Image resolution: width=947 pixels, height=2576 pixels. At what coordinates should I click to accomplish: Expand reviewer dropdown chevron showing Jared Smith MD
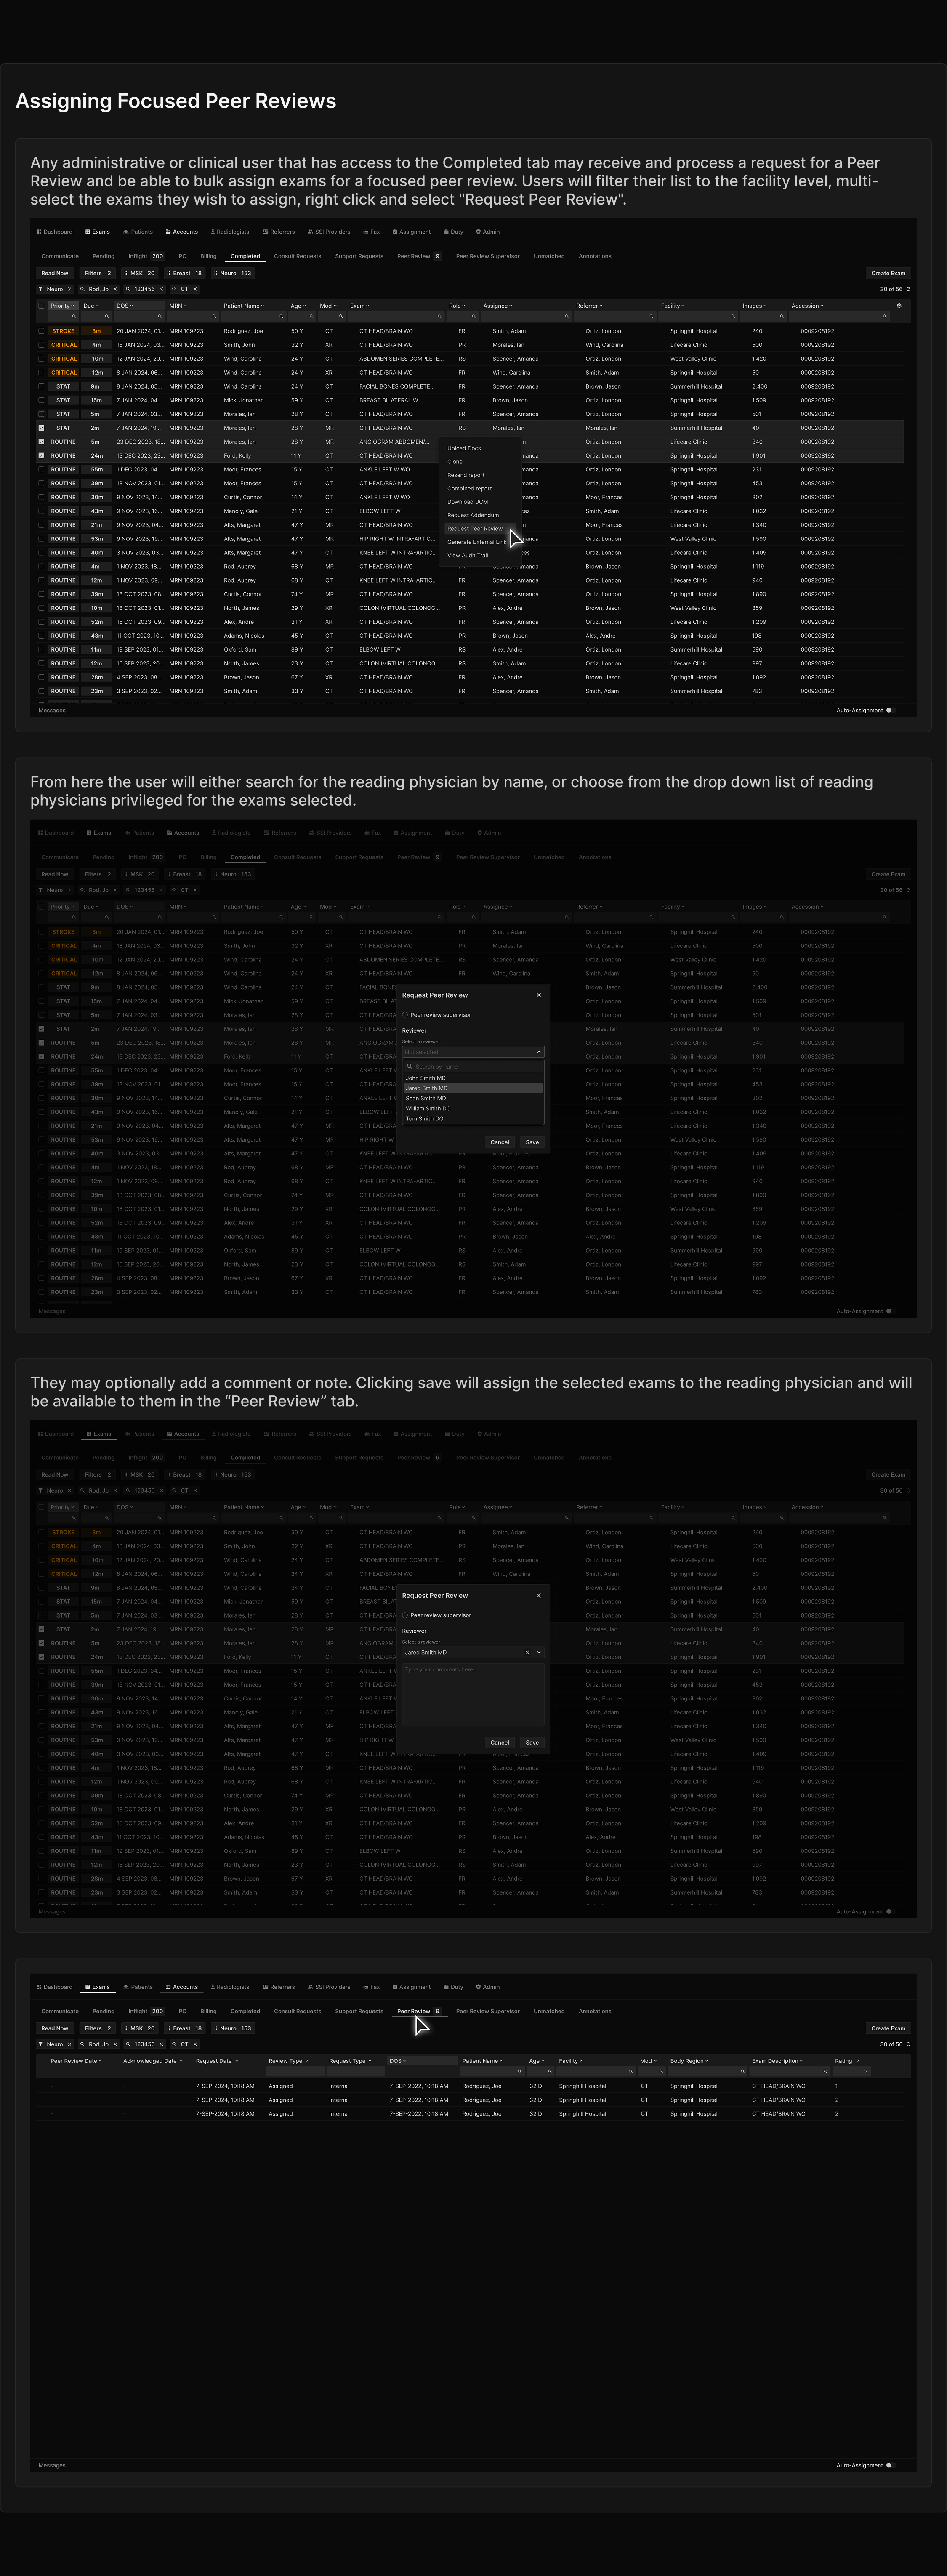pyautogui.click(x=539, y=1652)
